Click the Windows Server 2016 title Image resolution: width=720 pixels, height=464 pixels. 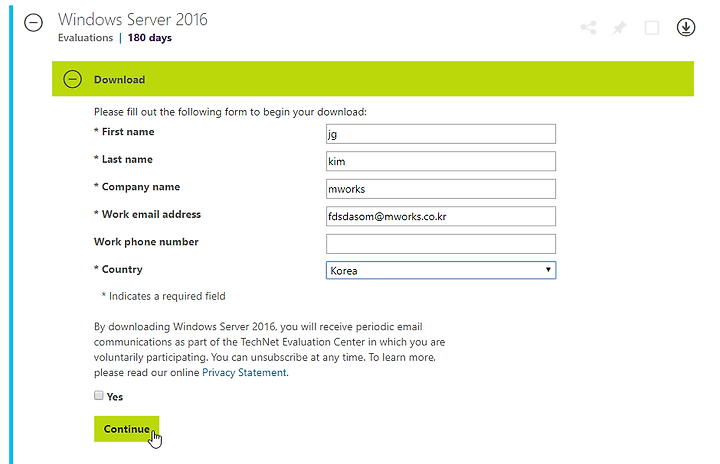click(x=133, y=19)
